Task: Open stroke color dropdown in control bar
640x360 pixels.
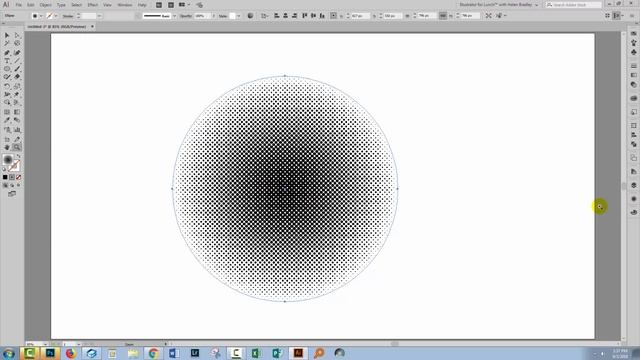Action: (x=56, y=16)
